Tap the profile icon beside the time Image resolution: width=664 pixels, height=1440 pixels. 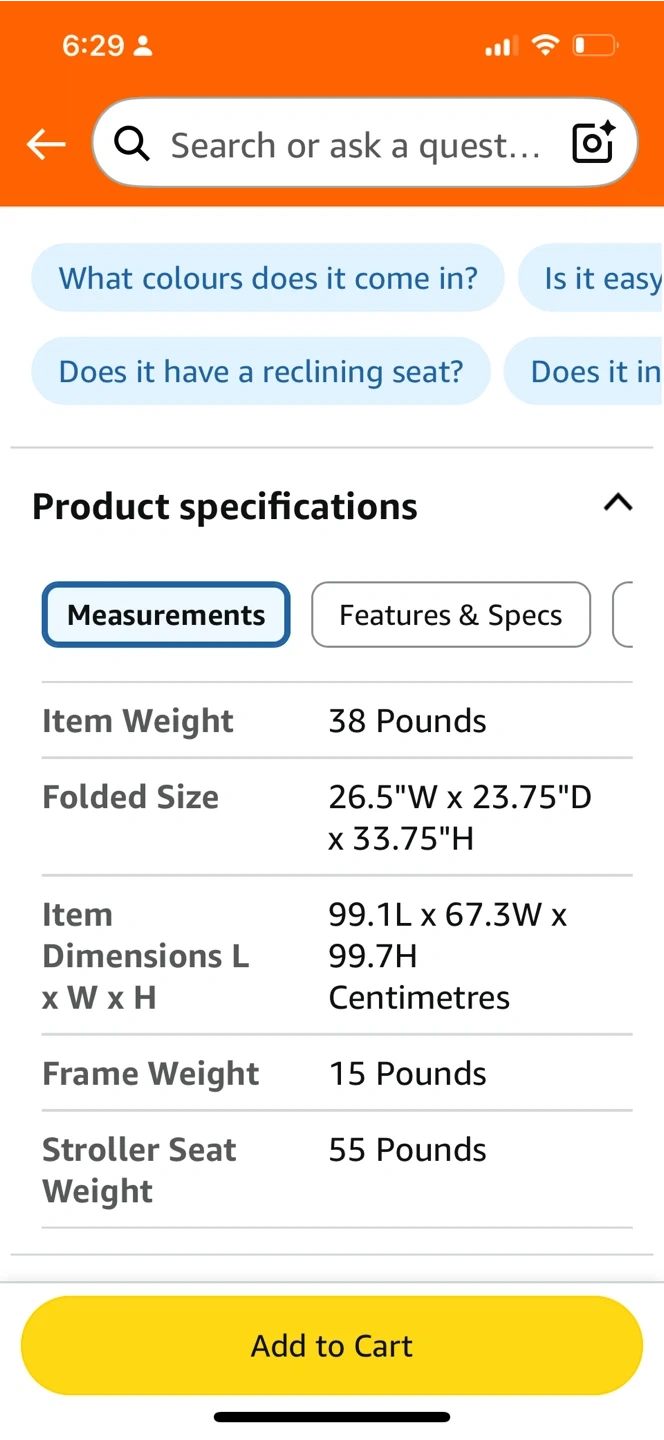tap(143, 46)
